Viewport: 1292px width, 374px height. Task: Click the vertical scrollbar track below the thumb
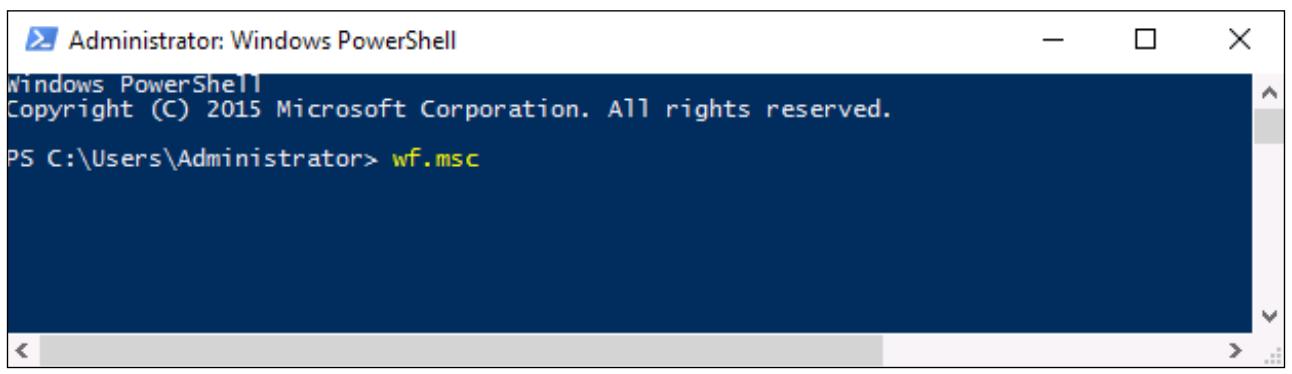(x=1267, y=222)
